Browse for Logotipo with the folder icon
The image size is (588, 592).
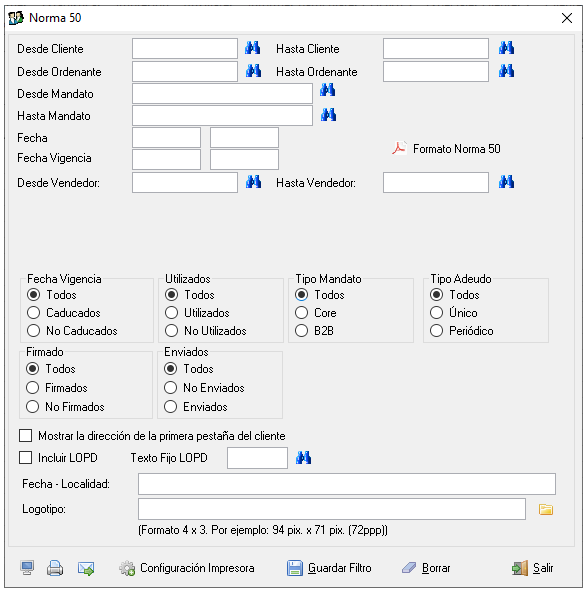click(546, 509)
